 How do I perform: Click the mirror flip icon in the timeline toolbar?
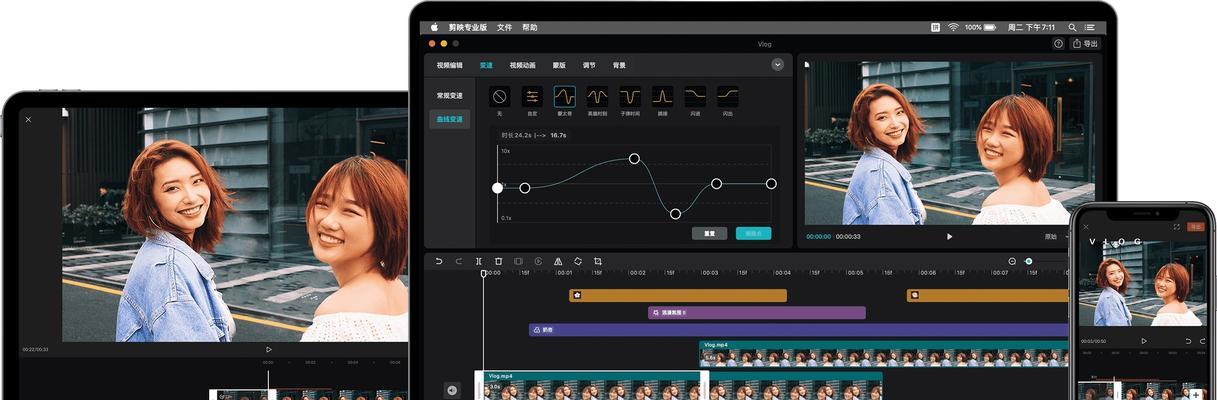click(558, 261)
